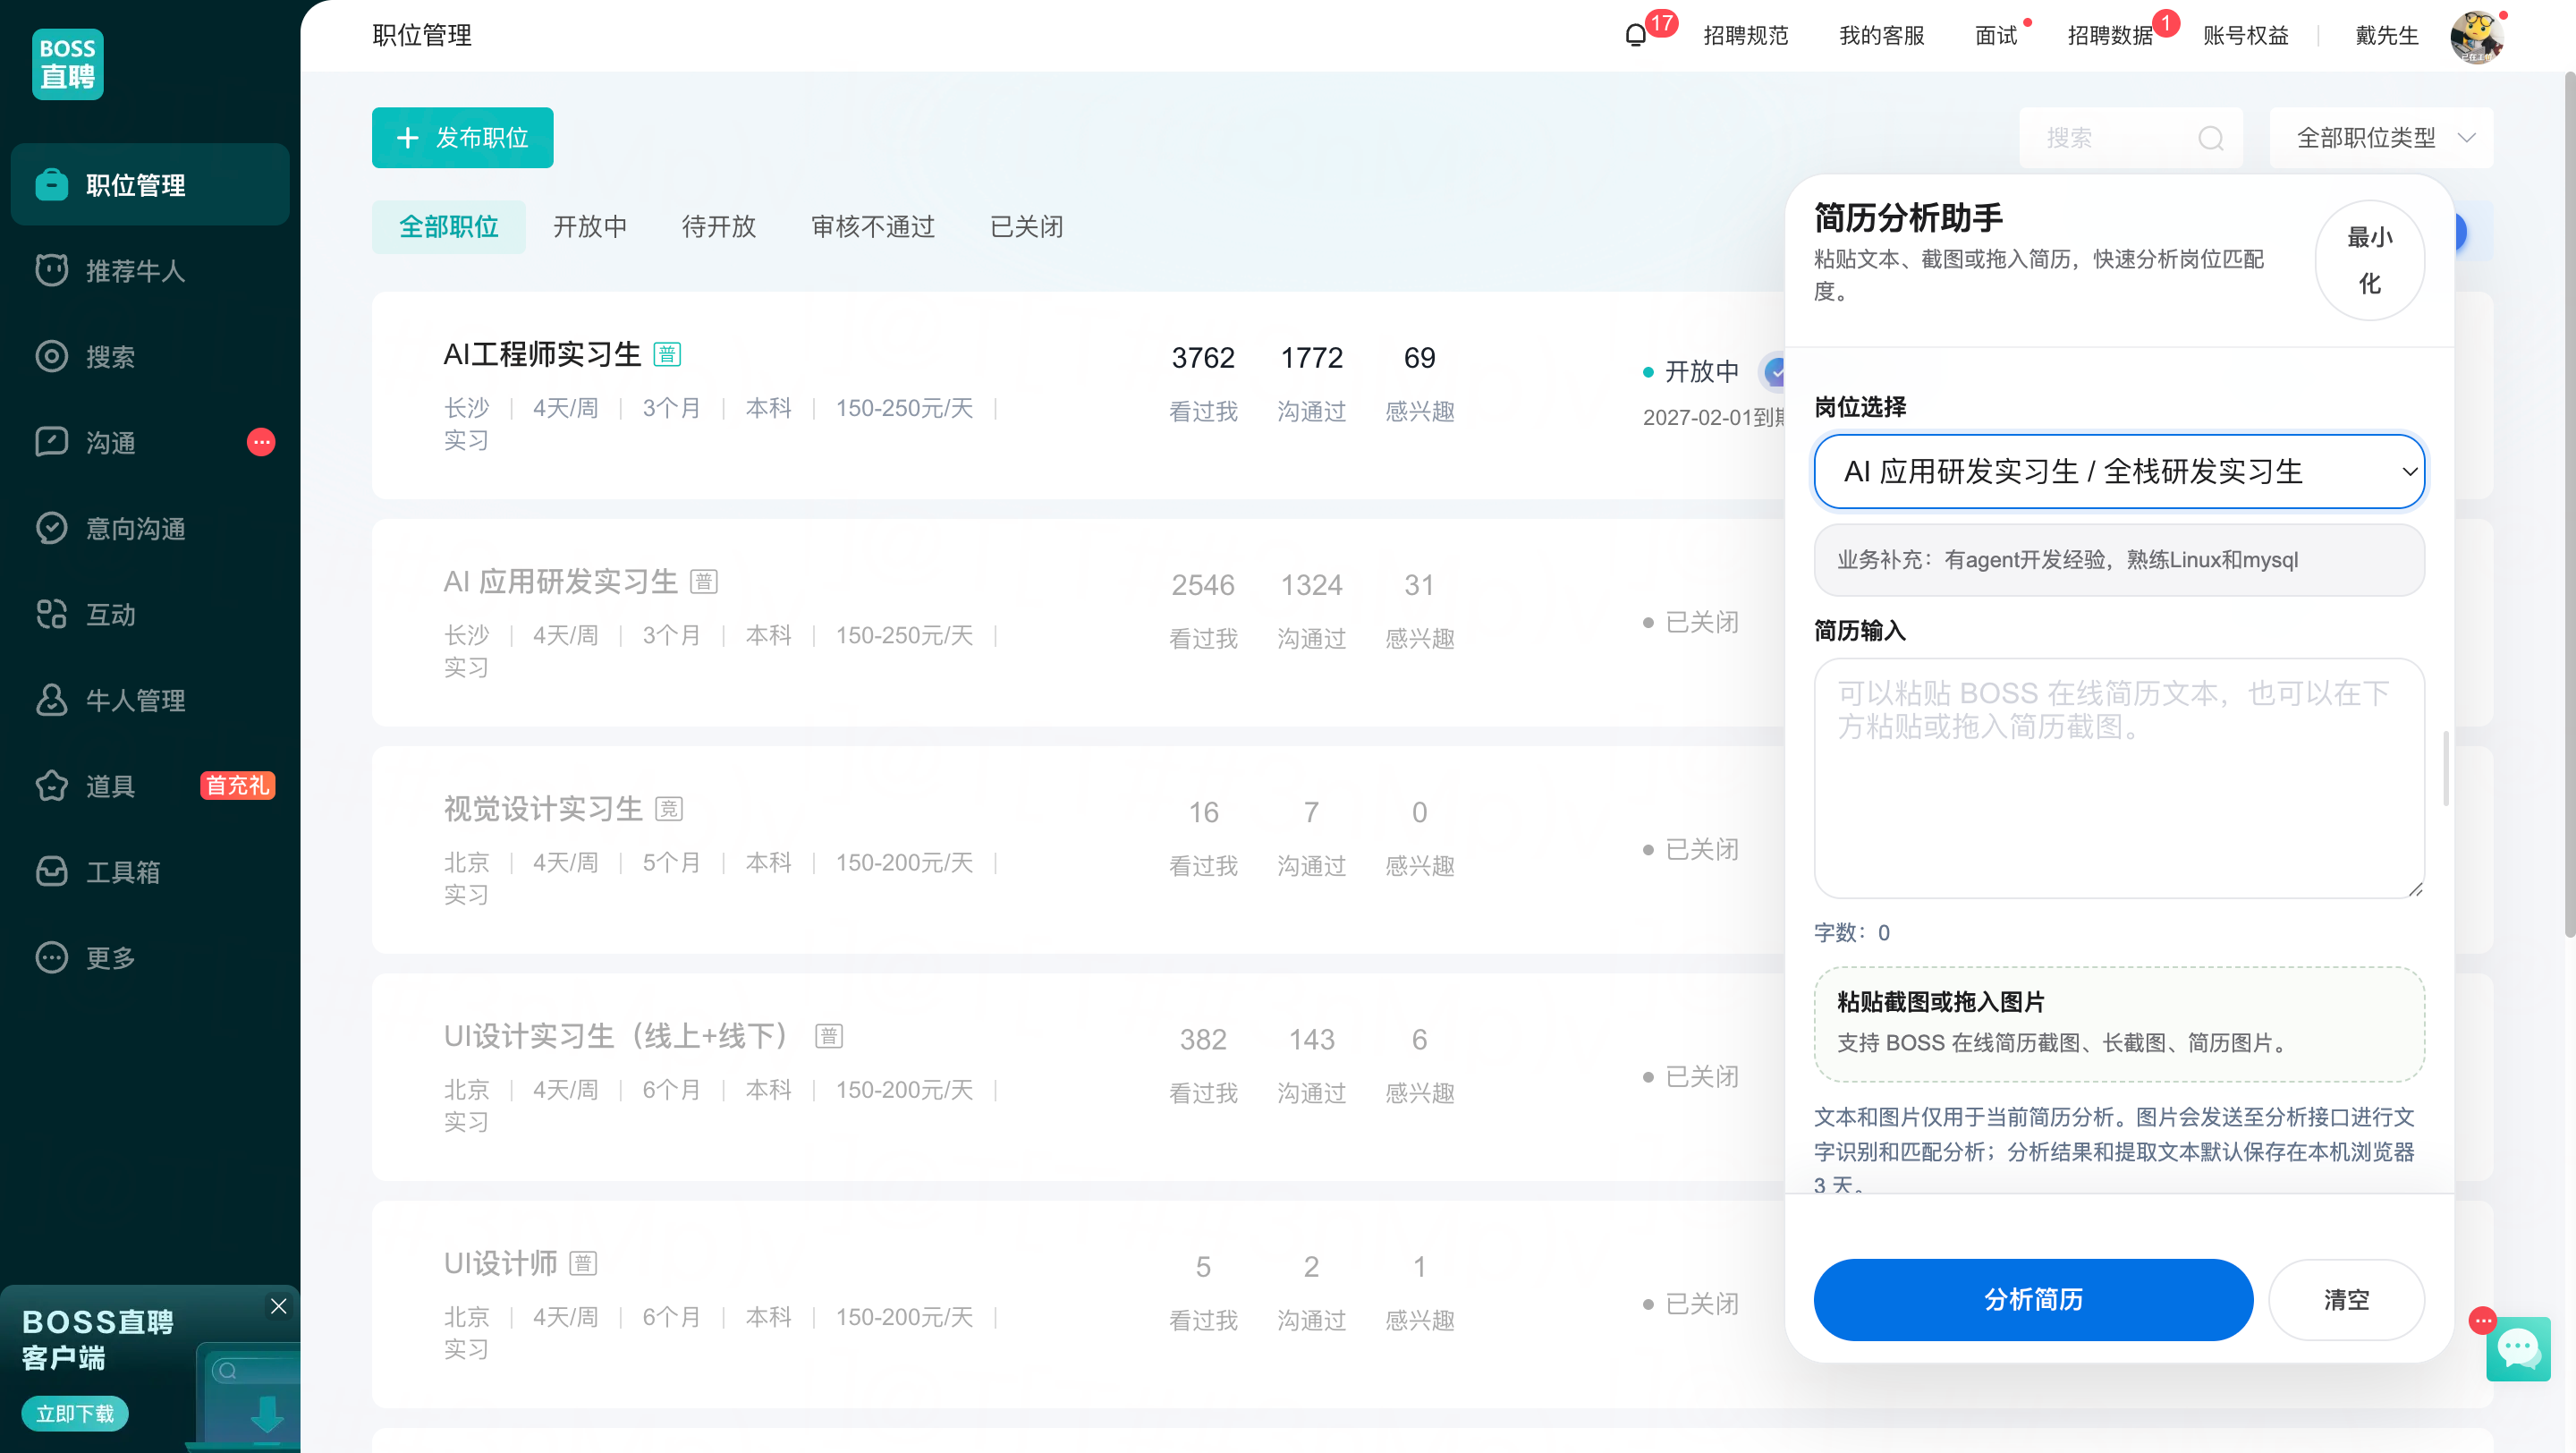Open 牛人管理 person icon in sidebar
This screenshot has width=2576, height=1453.
[51, 700]
